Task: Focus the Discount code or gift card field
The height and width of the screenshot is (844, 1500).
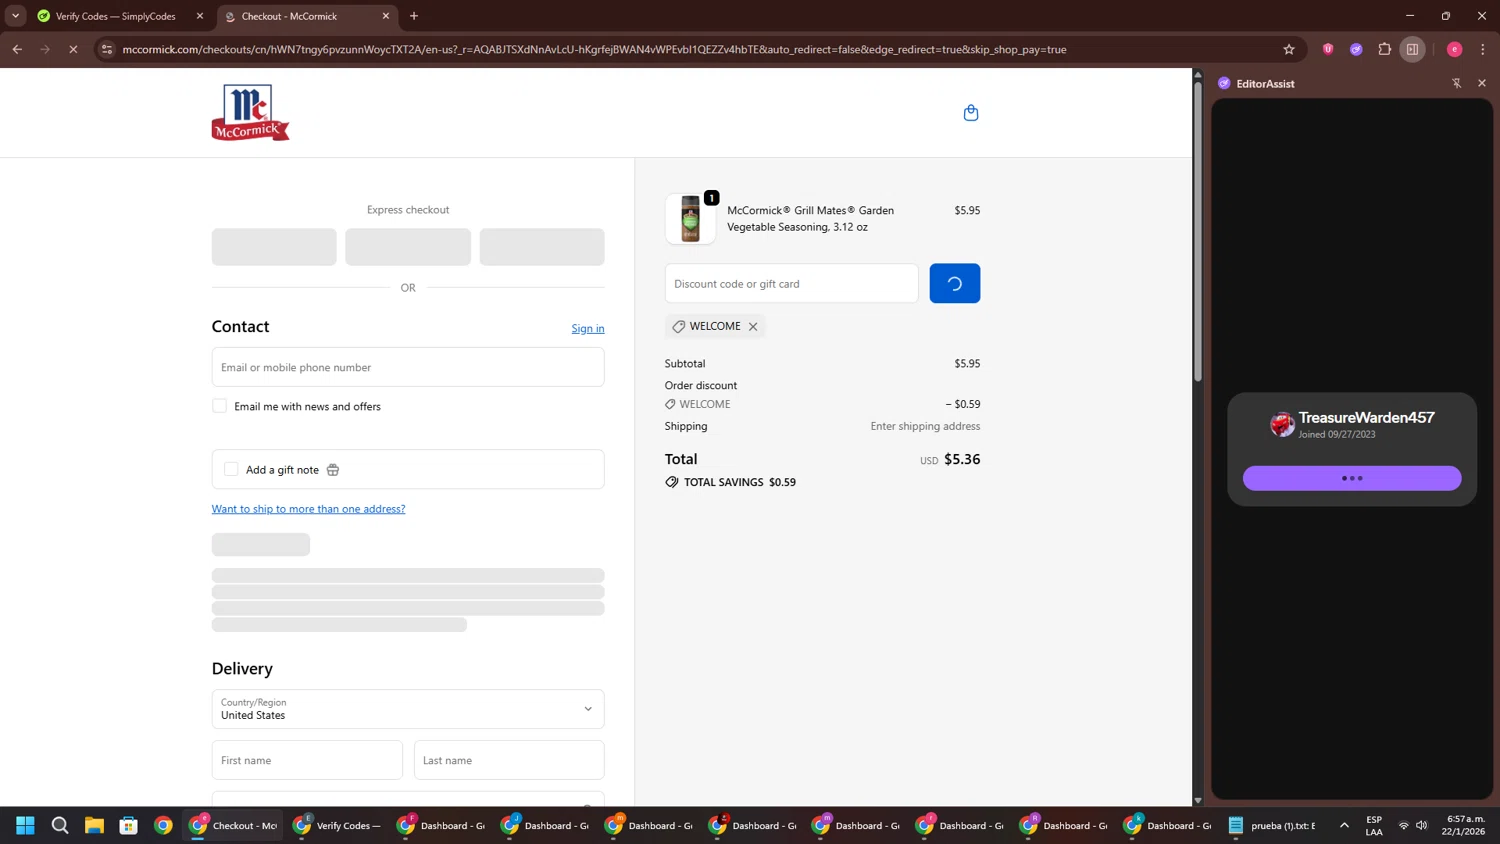Action: click(x=791, y=283)
